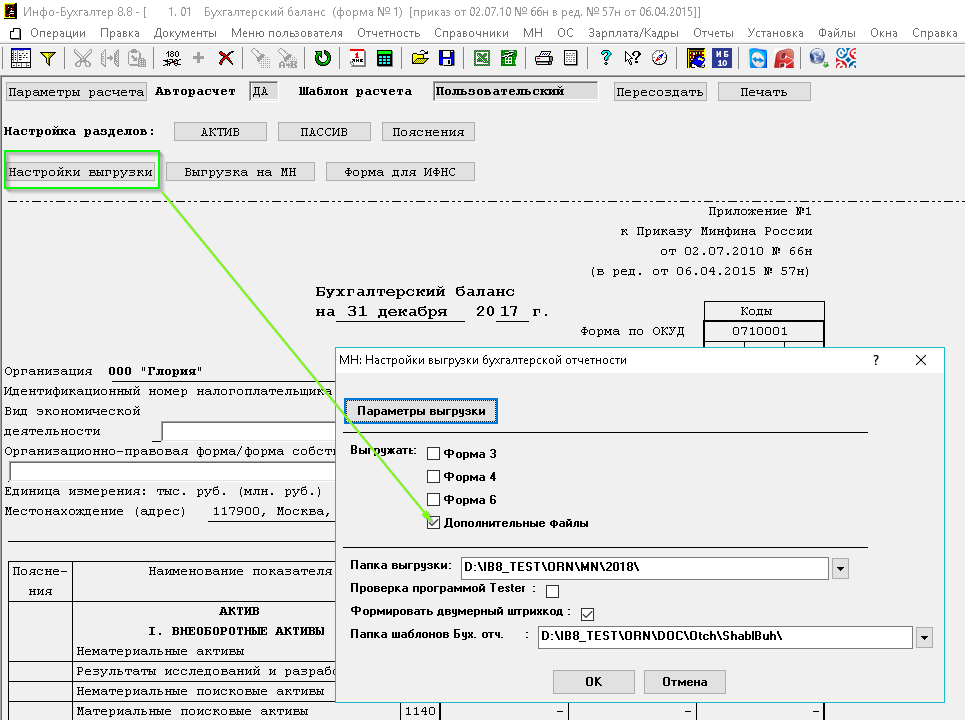Click the green spreadsheet template icon
This screenshot has width=965, height=720.
point(509,58)
